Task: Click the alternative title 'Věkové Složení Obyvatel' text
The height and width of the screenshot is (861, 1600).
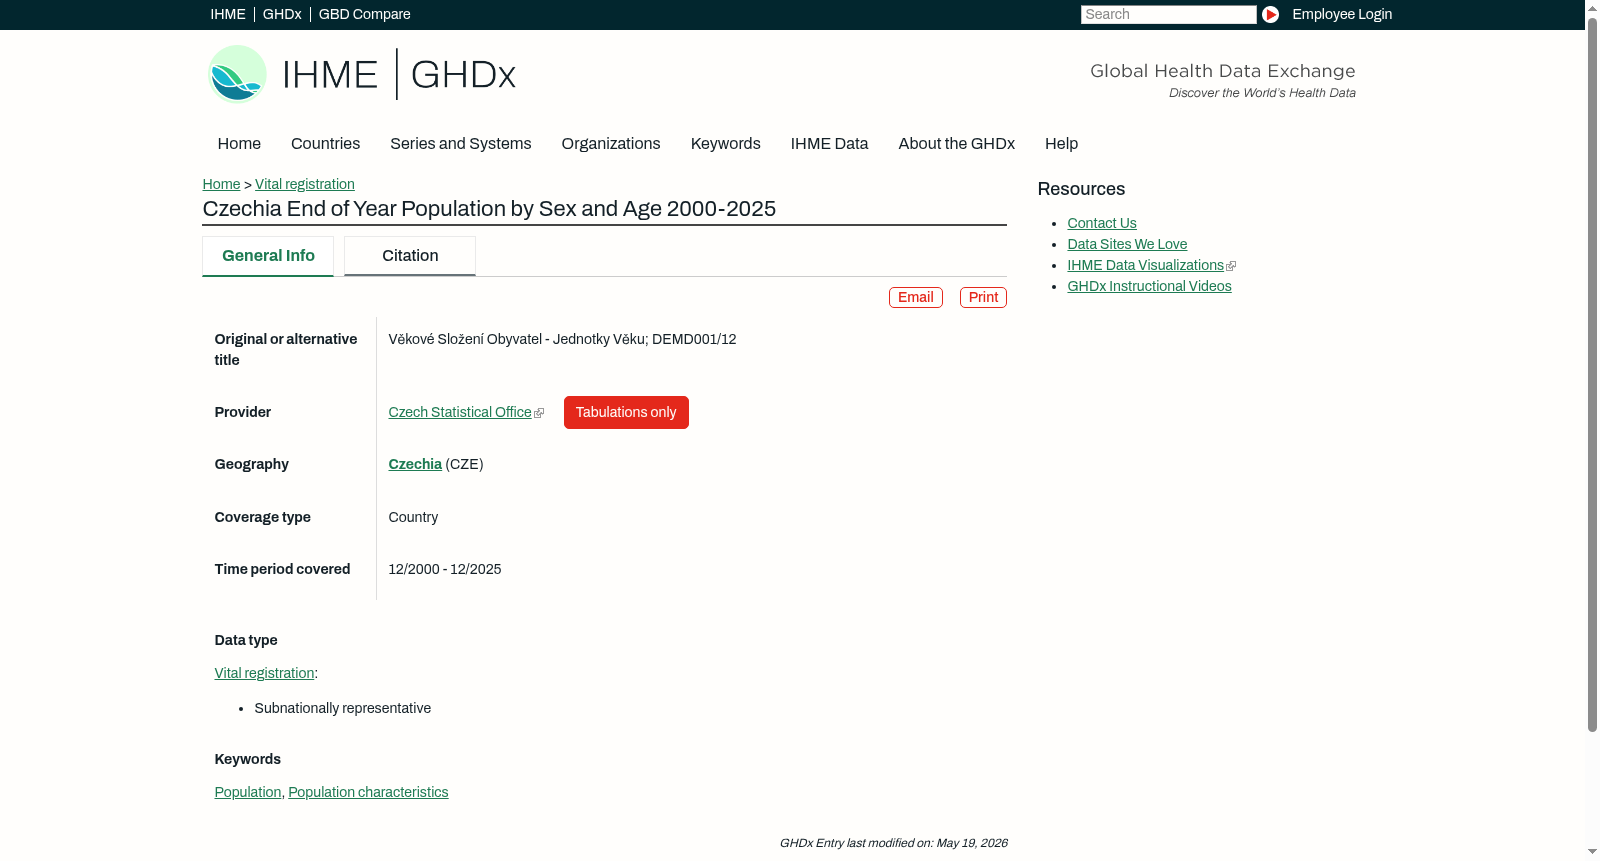Action: coord(562,339)
